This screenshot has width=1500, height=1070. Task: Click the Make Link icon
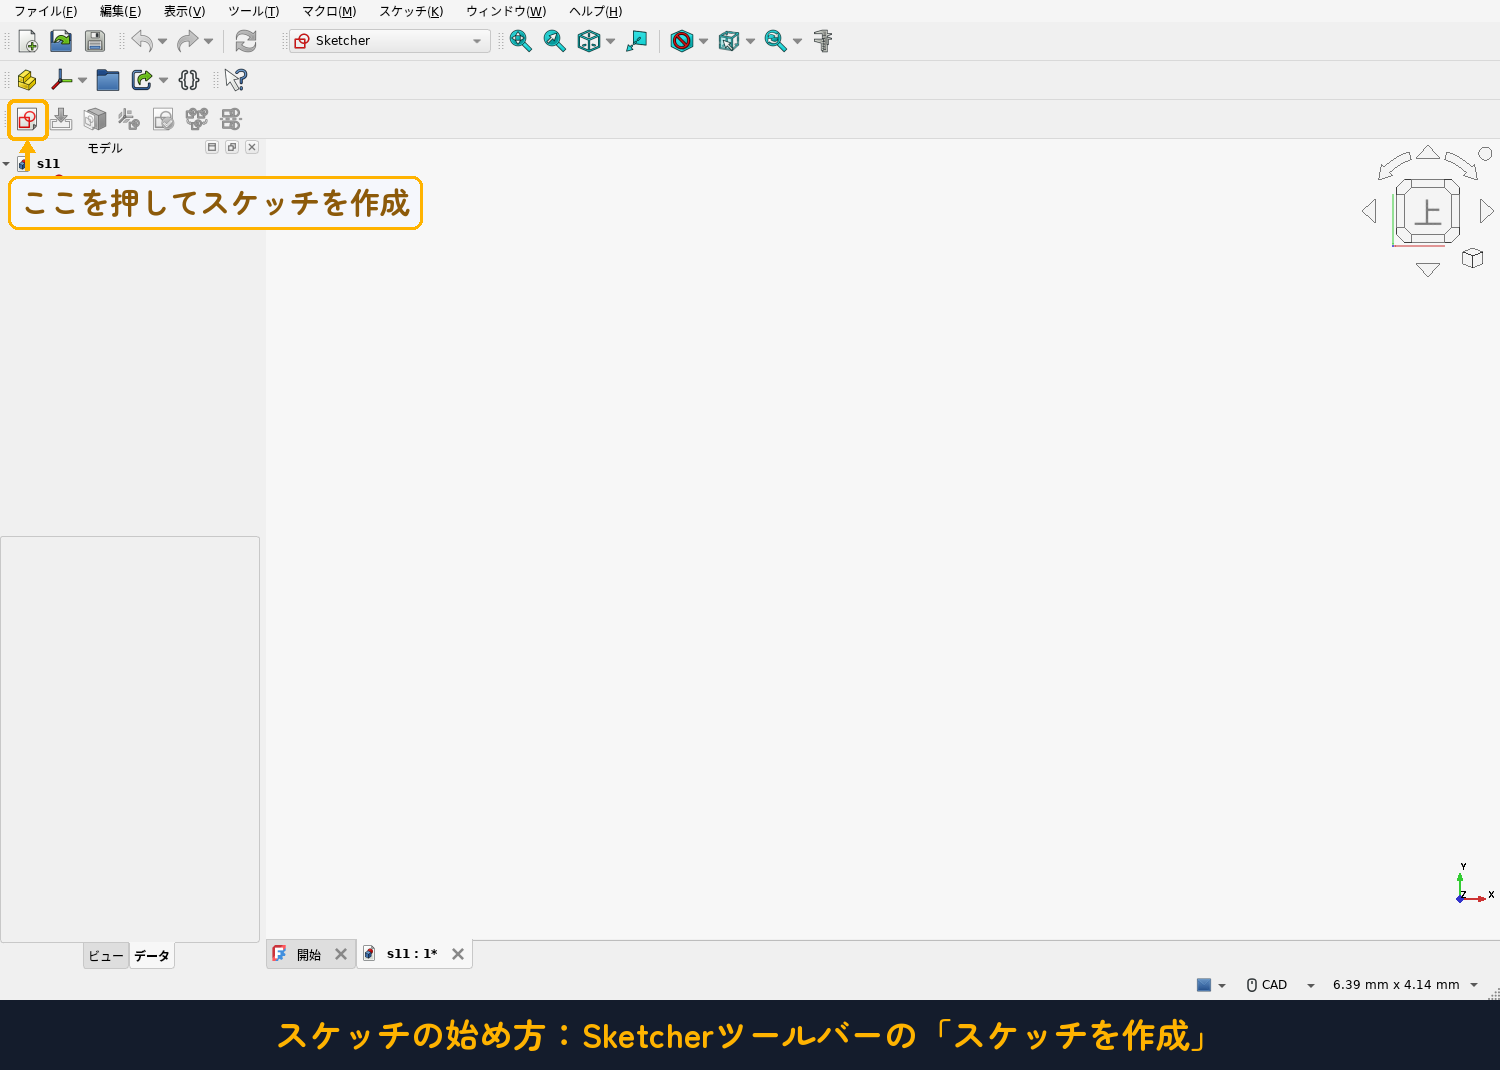click(x=142, y=80)
